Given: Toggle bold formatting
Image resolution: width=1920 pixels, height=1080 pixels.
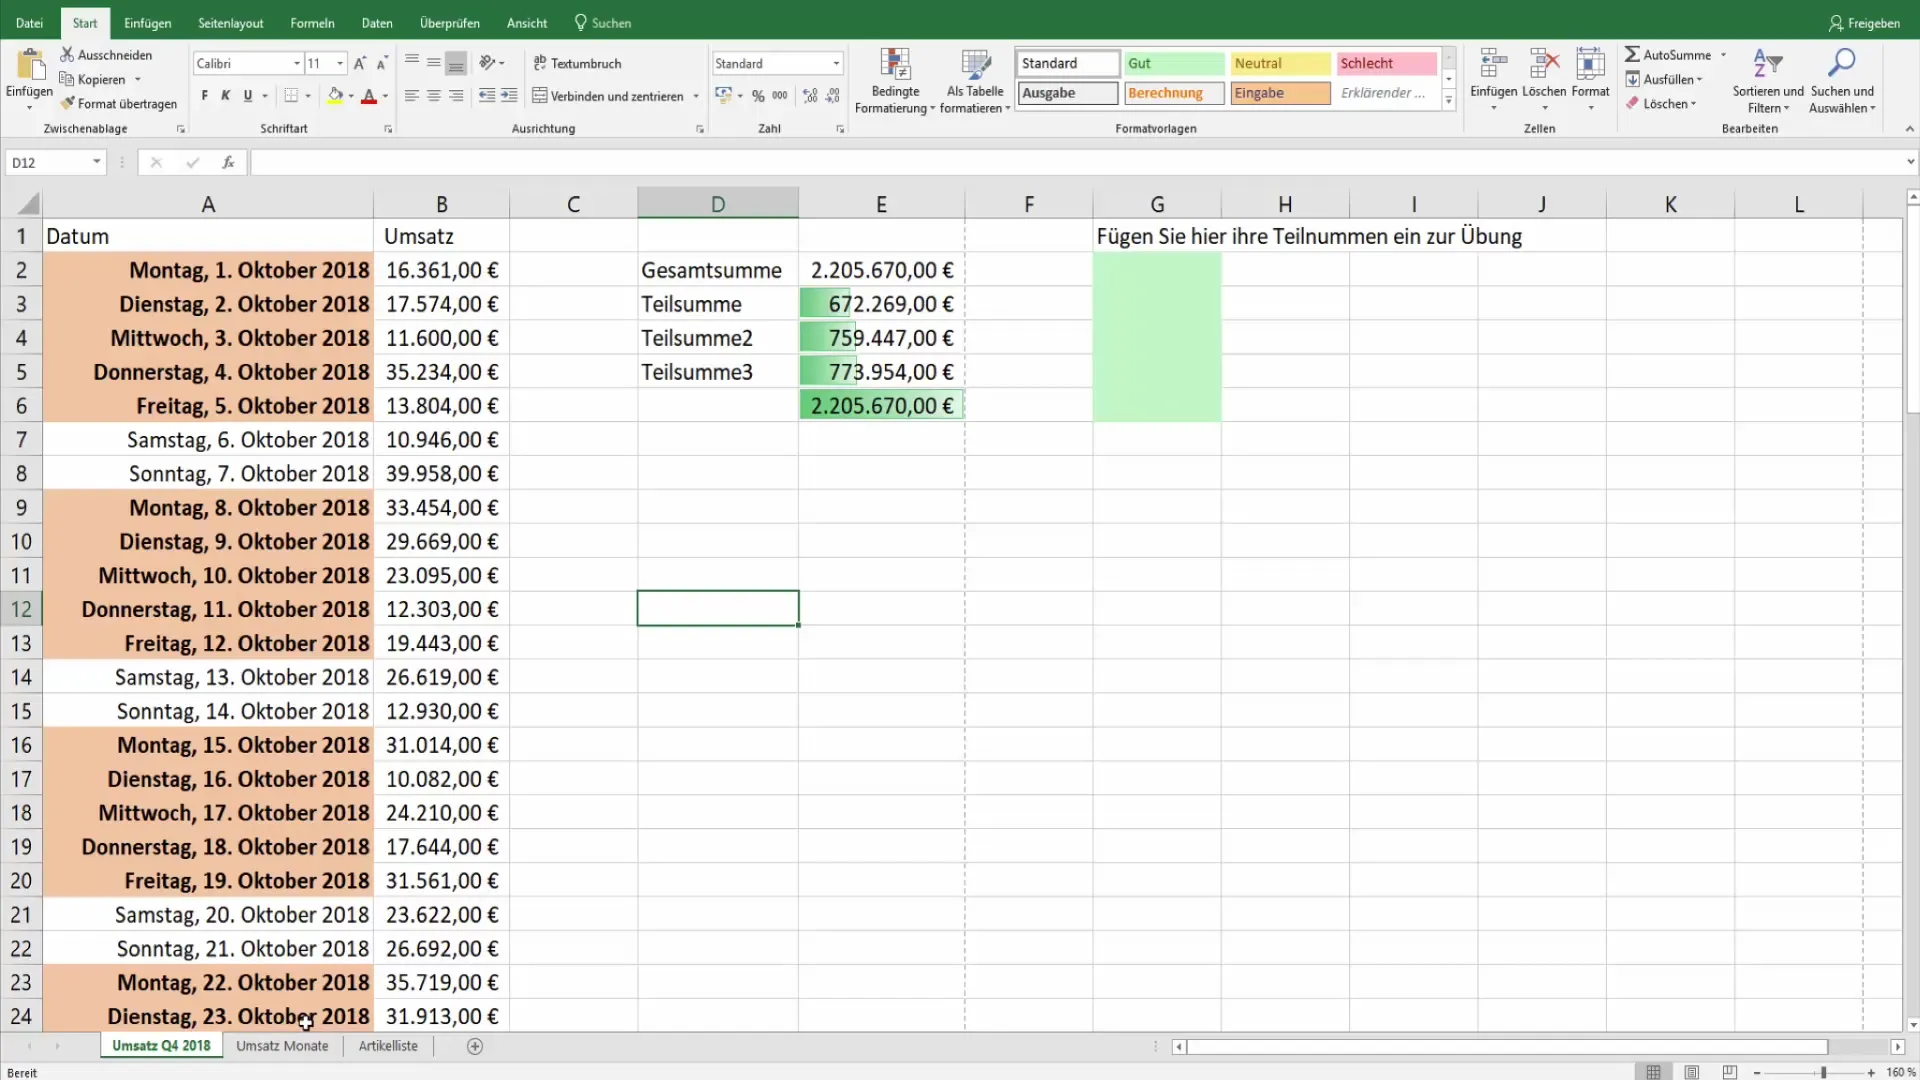Looking at the screenshot, I should point(204,96).
